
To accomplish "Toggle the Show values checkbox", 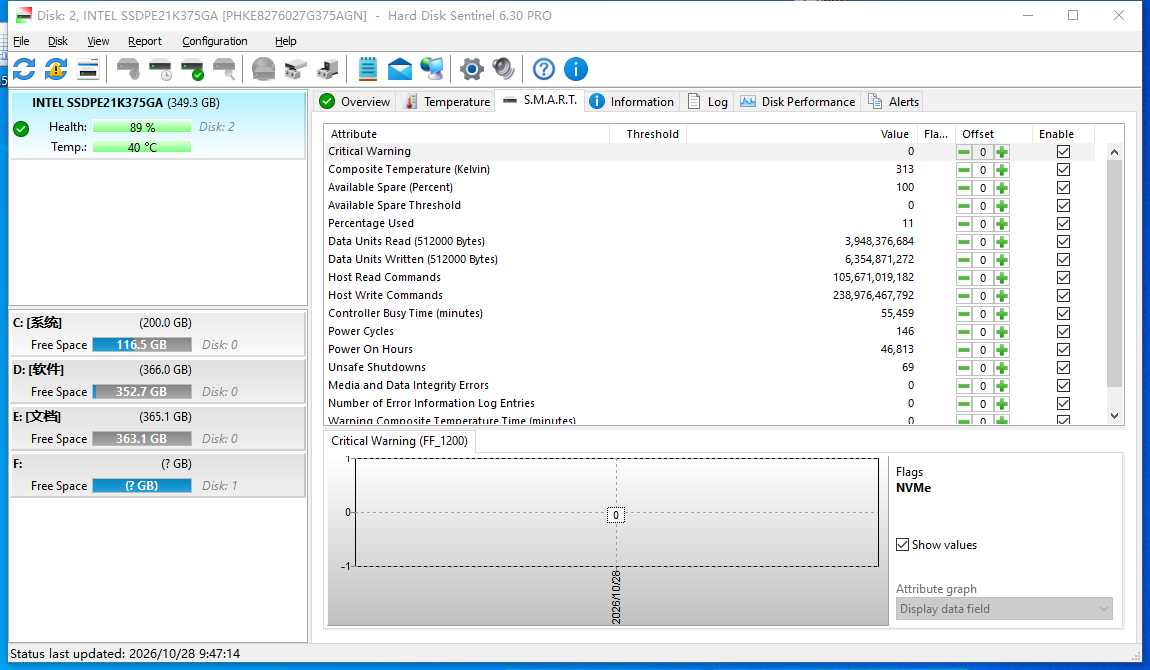I will [x=903, y=545].
